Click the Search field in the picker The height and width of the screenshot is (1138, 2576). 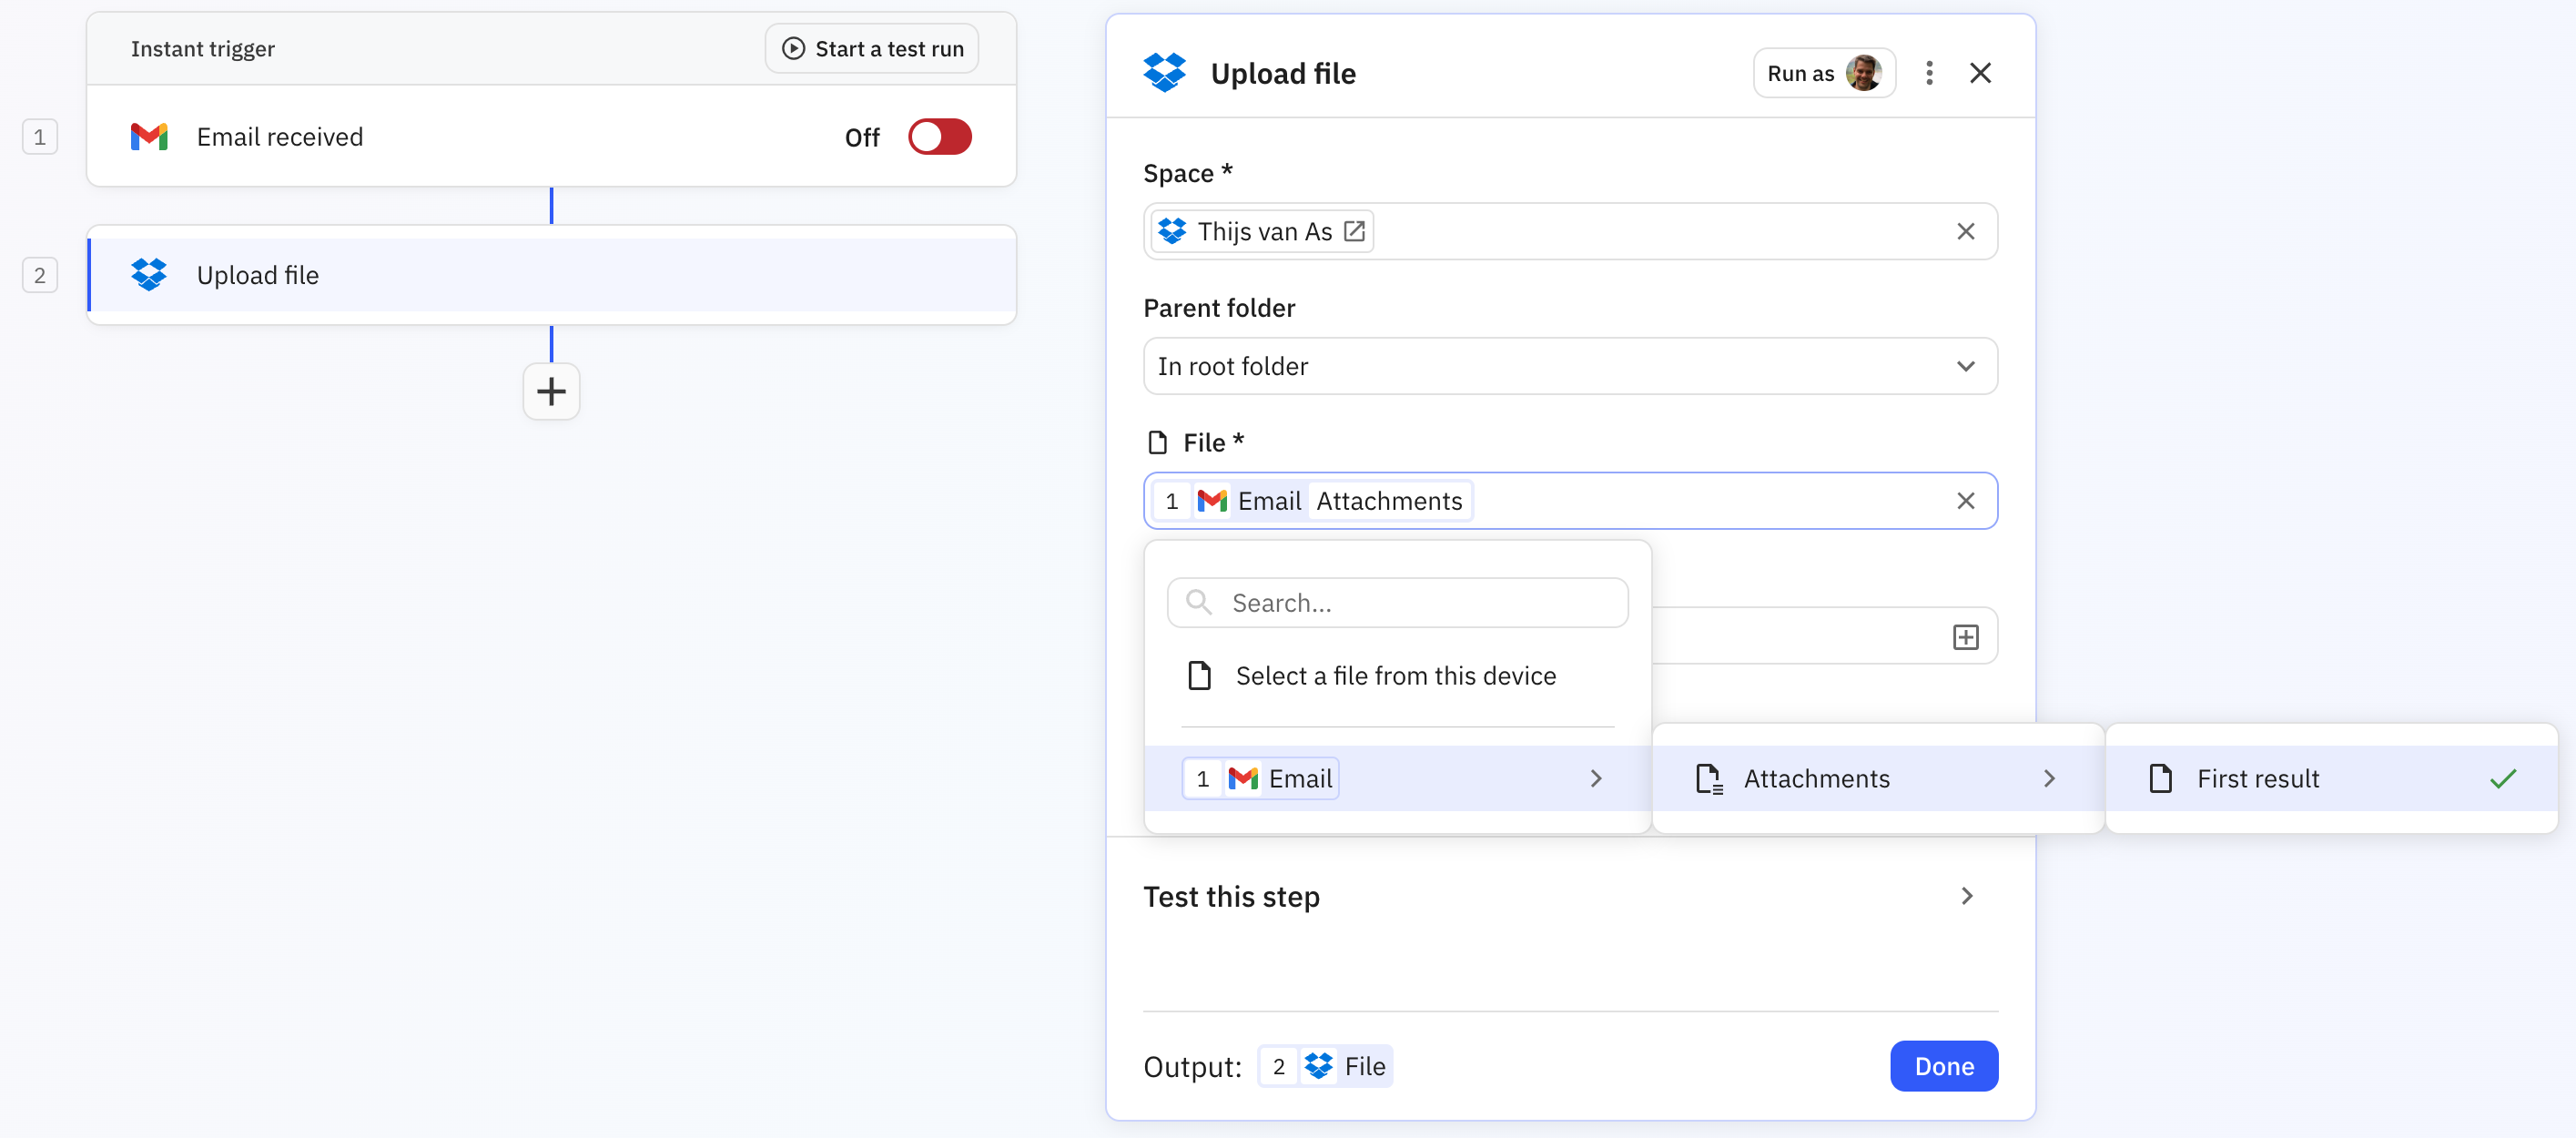click(1397, 602)
